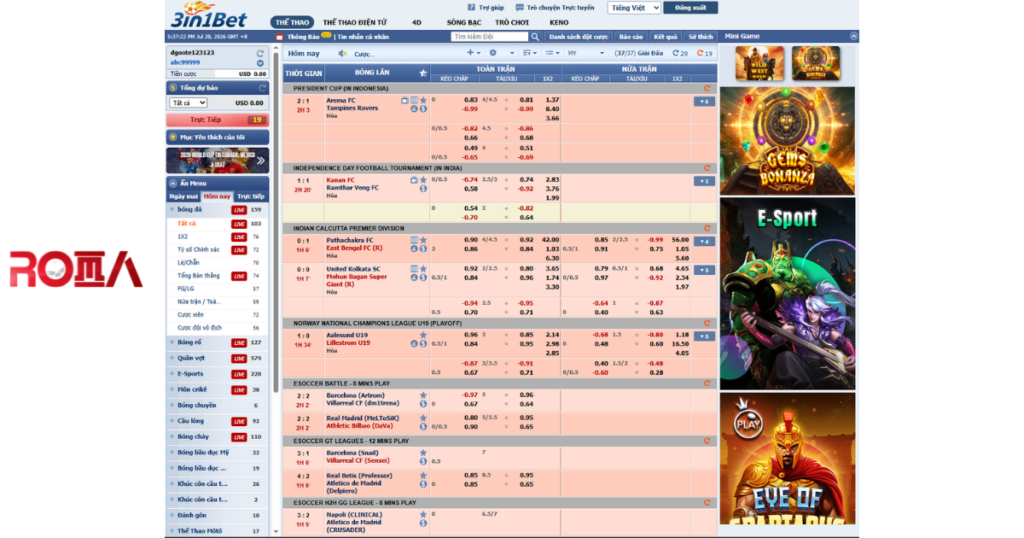
Task: Refresh the Independence Day Football Tournament section
Action: [707, 168]
